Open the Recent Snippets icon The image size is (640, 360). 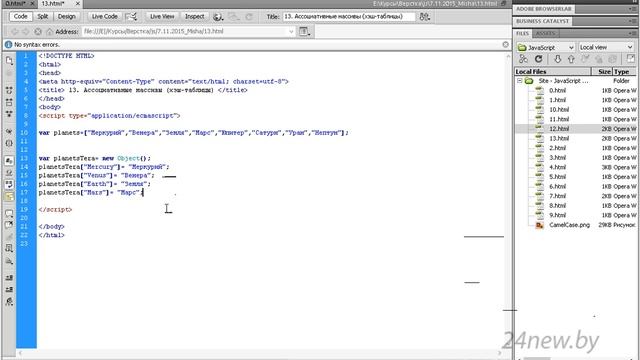9,248
